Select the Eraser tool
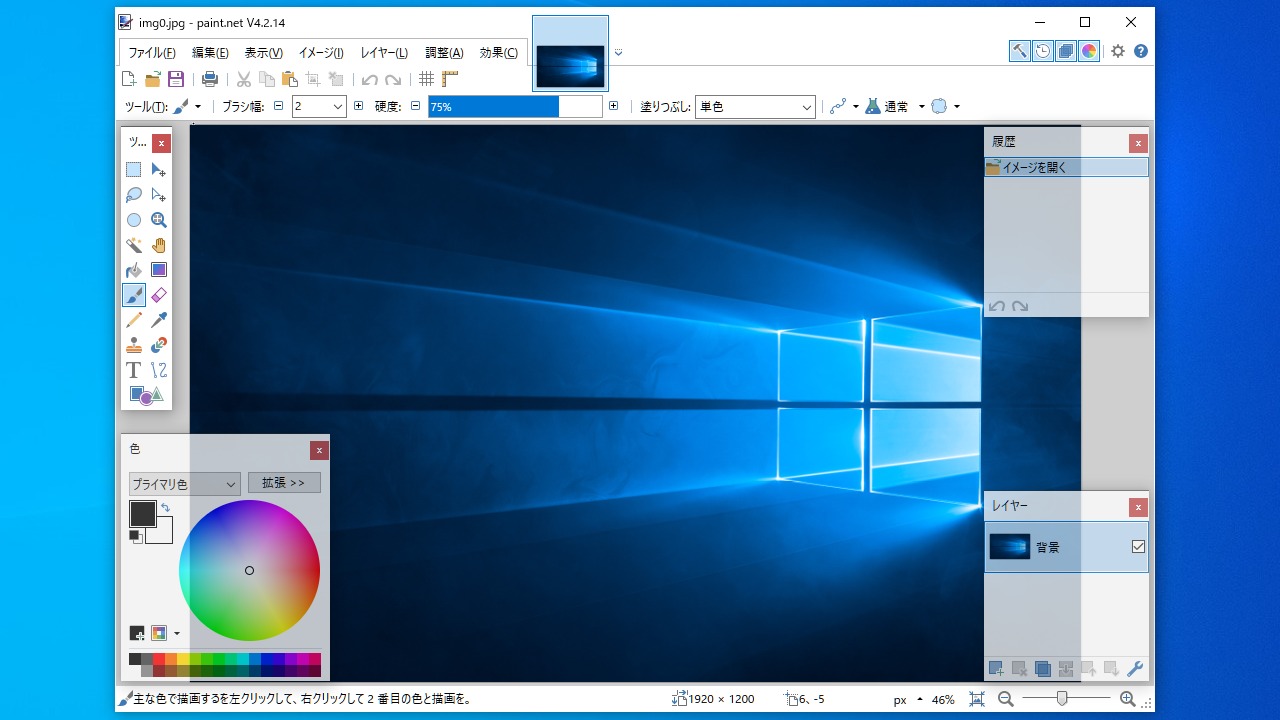Image resolution: width=1280 pixels, height=720 pixels. pyautogui.click(x=159, y=295)
